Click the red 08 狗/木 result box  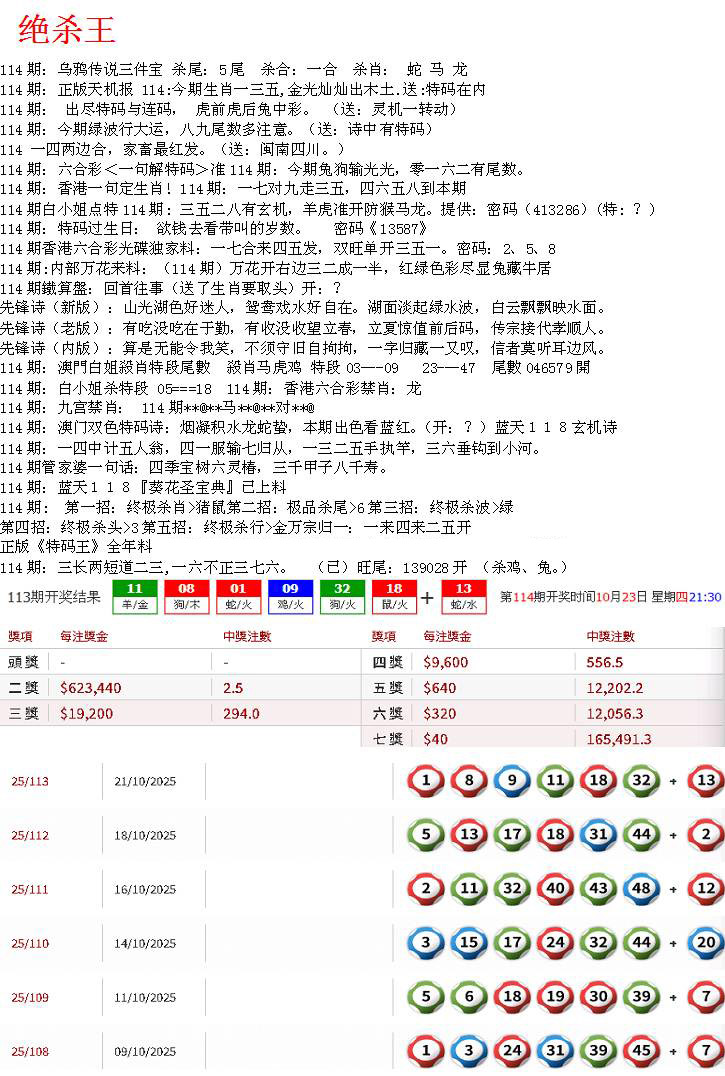[x=186, y=596]
